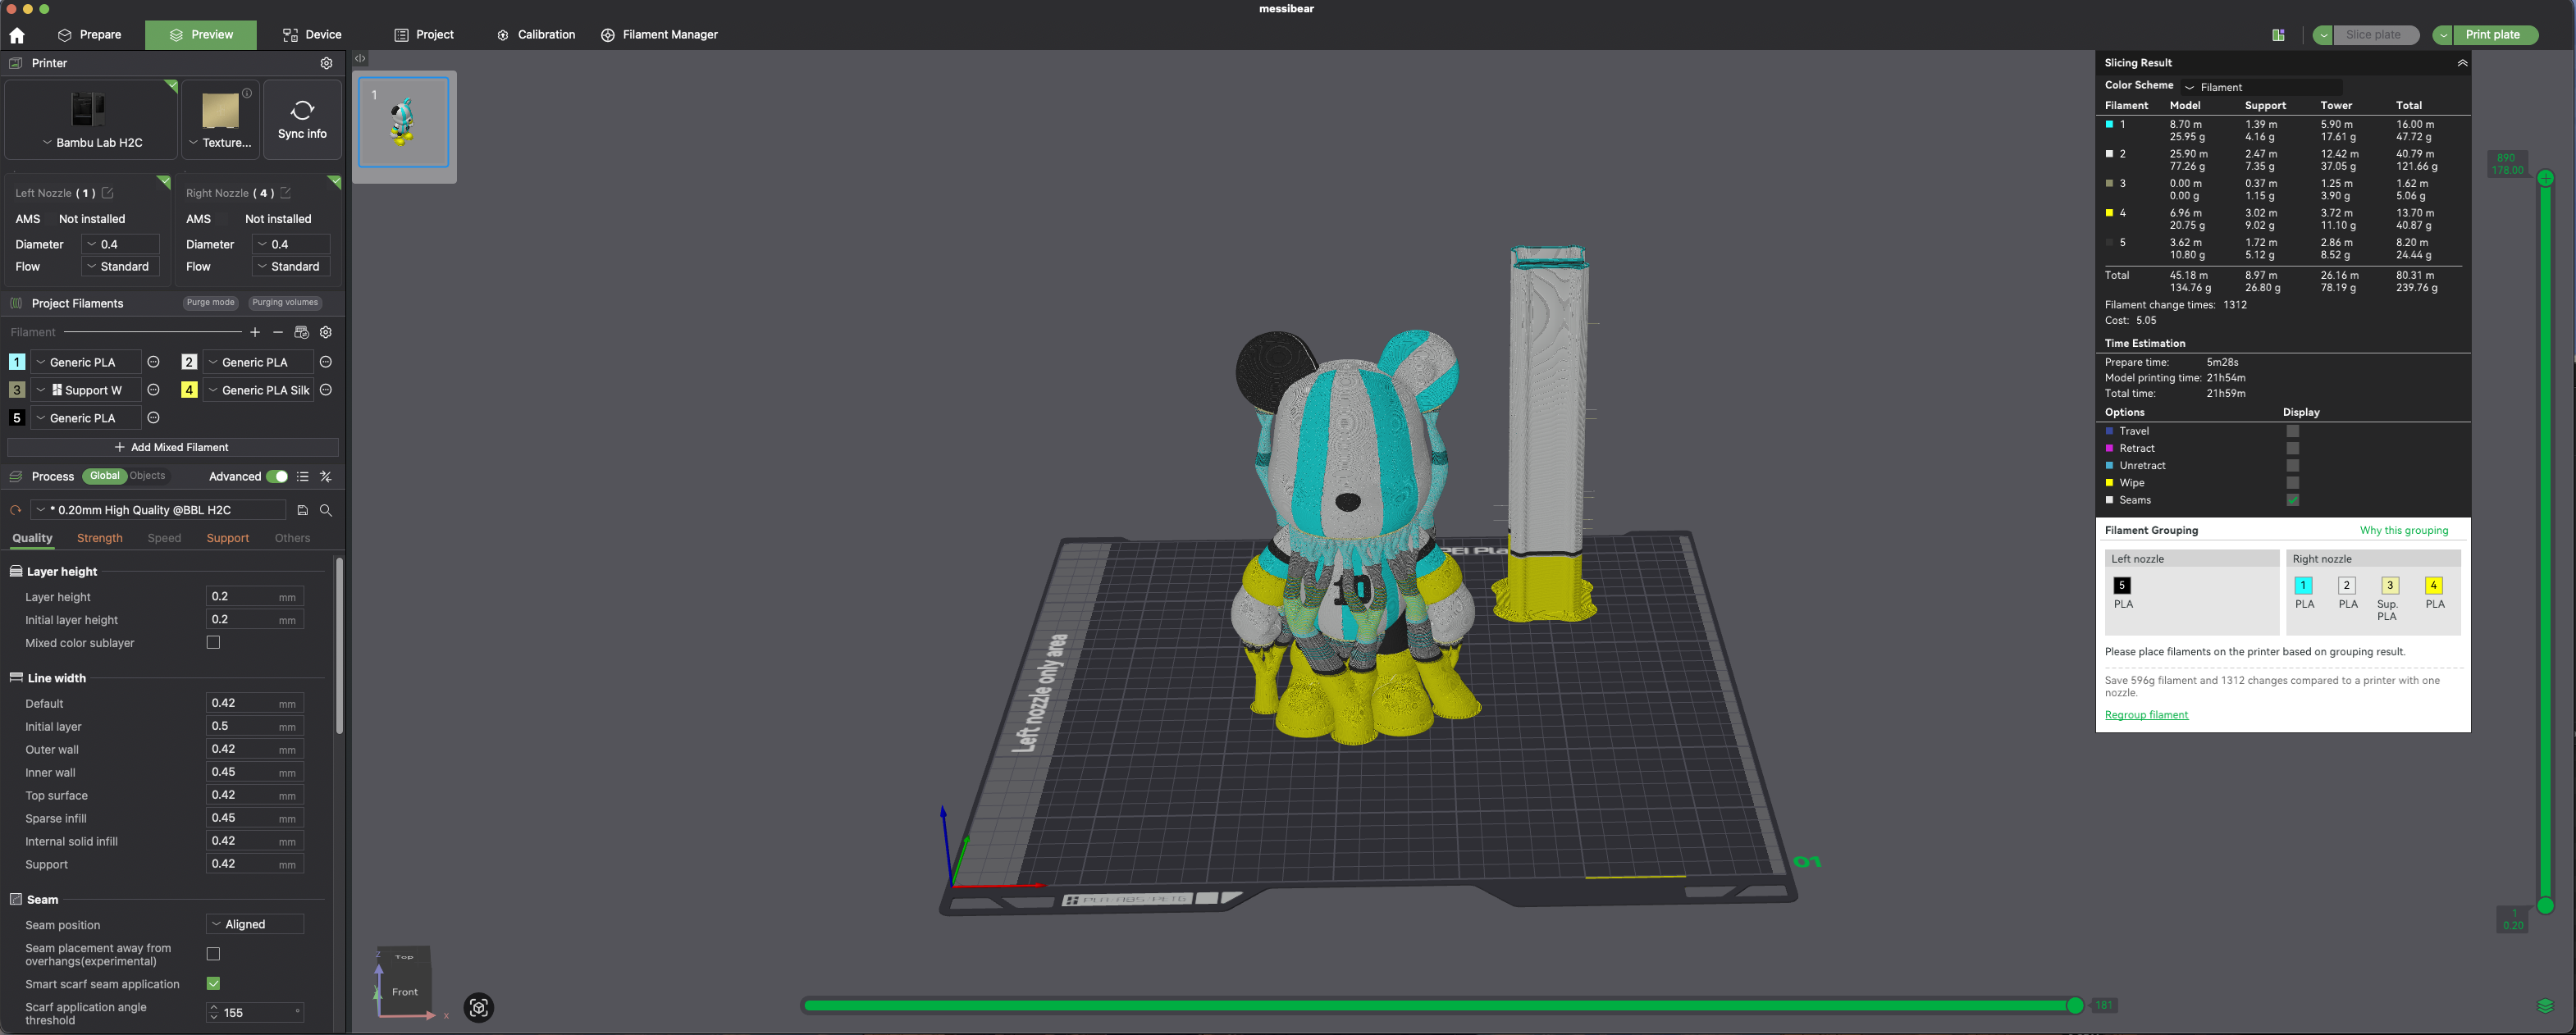Open Print plate dropdown arrow
Image resolution: width=2576 pixels, height=1035 pixels.
click(x=2443, y=35)
